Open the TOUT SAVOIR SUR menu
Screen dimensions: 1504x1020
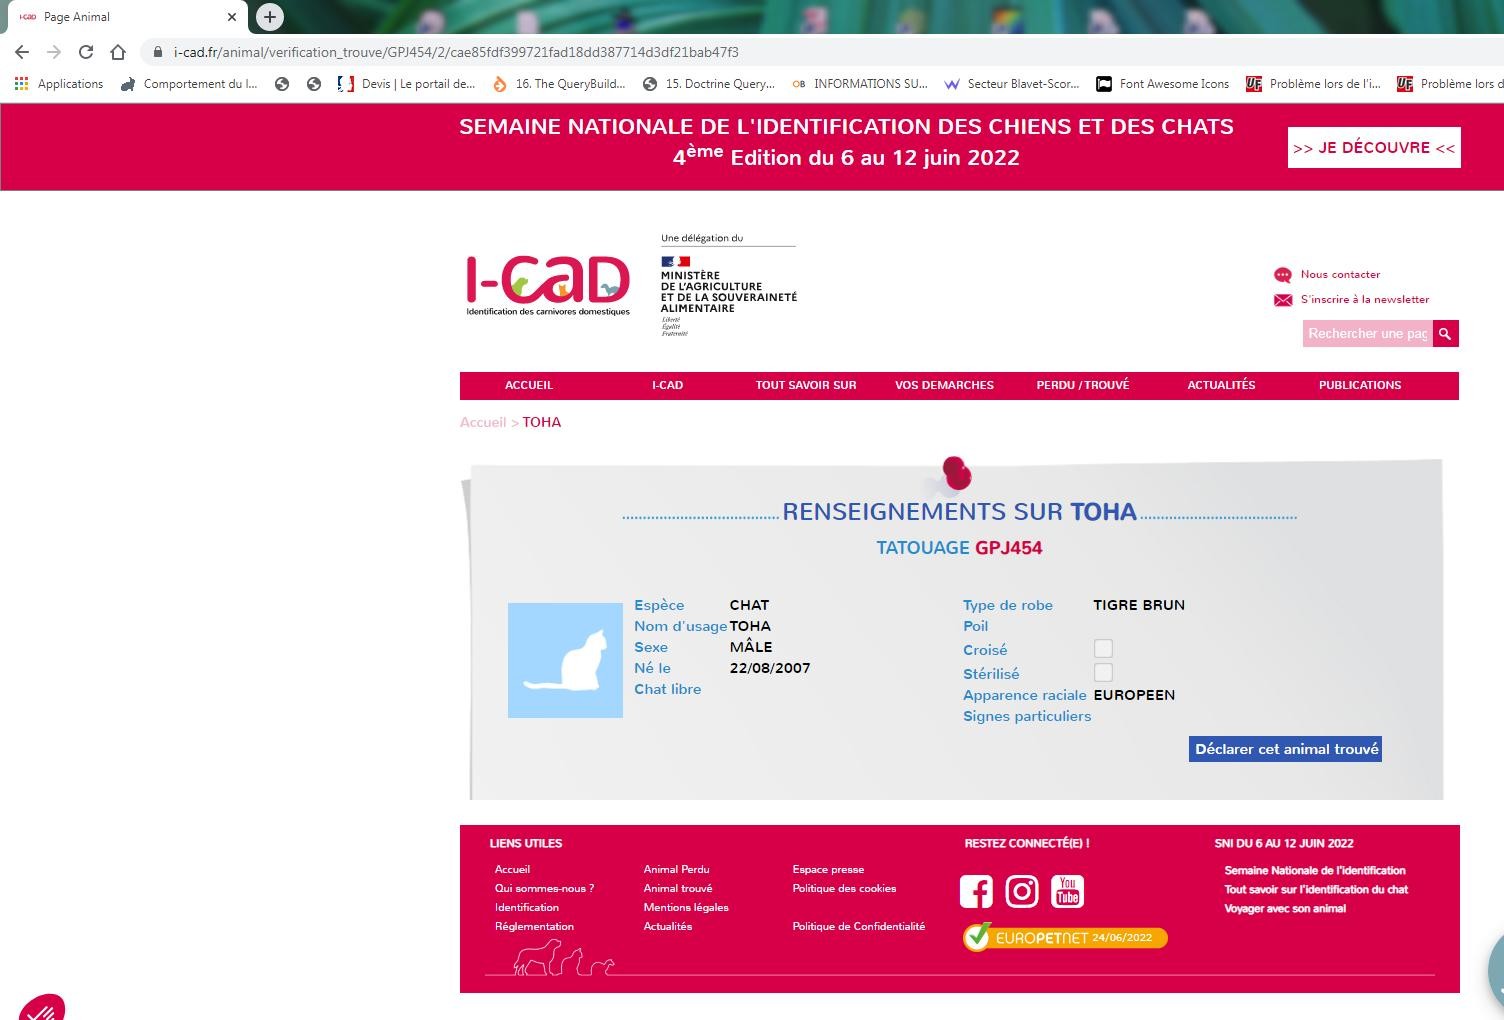(805, 385)
